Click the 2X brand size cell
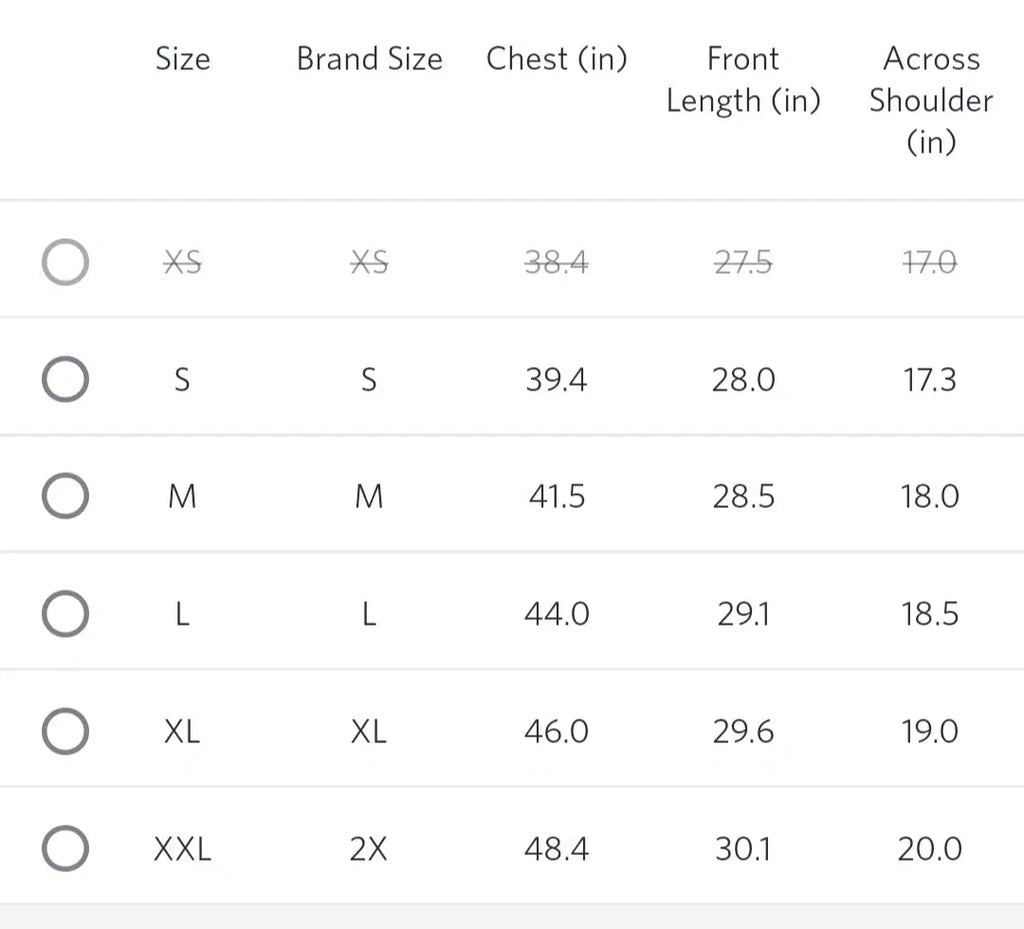Viewport: 1024px width, 929px height. point(369,849)
